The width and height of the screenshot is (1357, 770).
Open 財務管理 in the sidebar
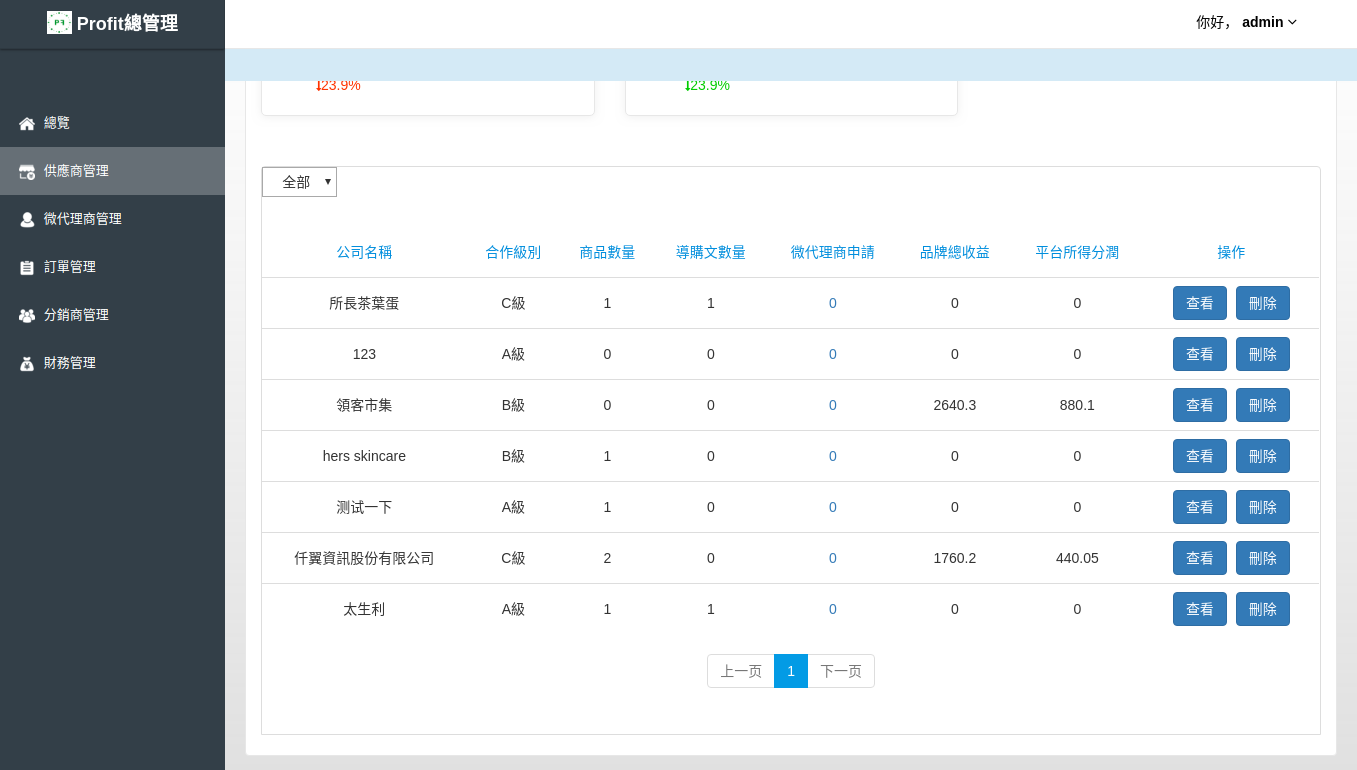coord(112,363)
